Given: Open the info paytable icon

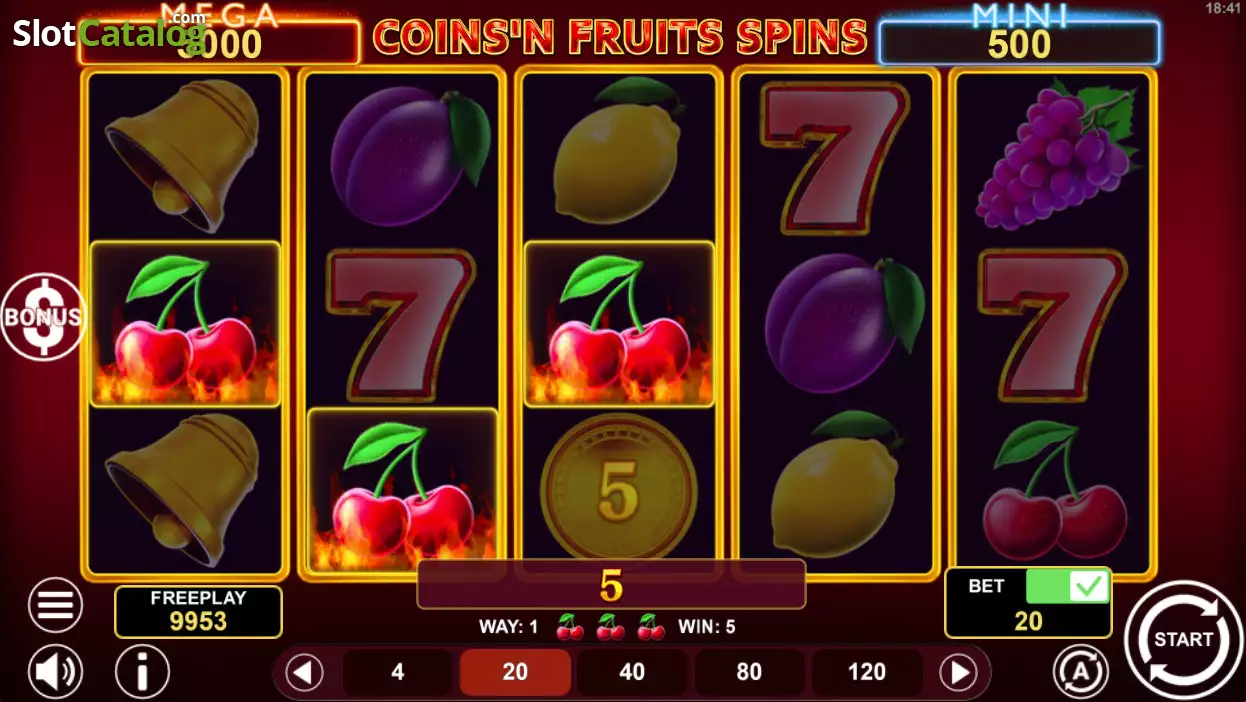Looking at the screenshot, I should 142,671.
